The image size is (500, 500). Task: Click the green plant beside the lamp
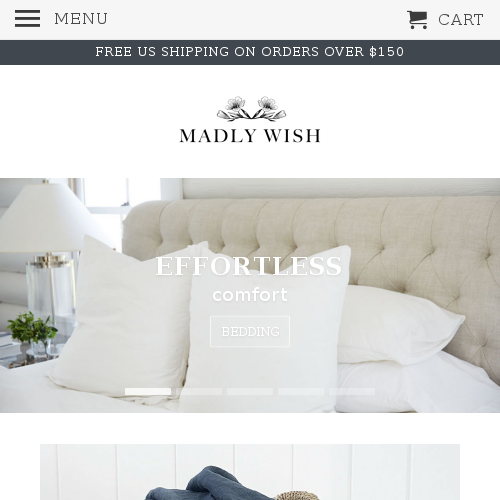(x=32, y=328)
